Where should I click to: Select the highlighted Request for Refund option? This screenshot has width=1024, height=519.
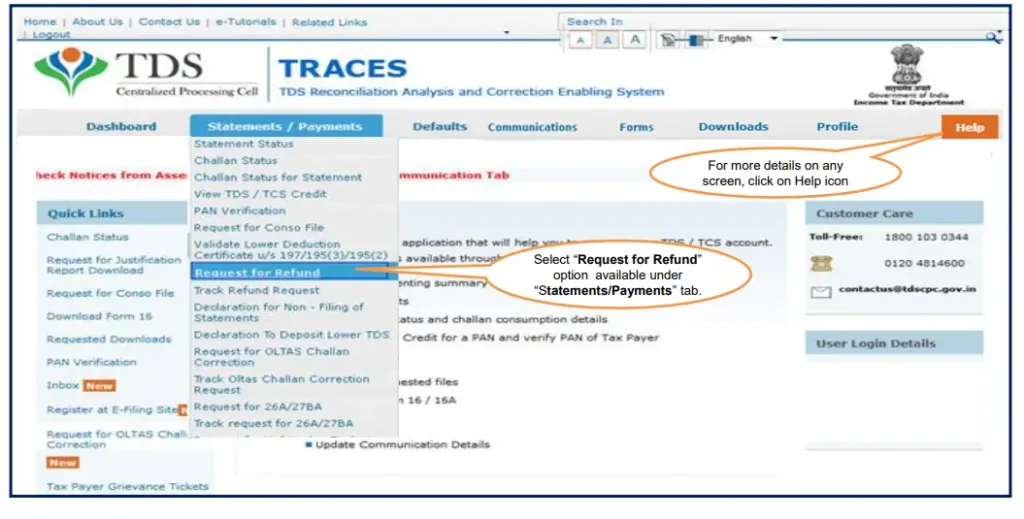tap(289, 272)
